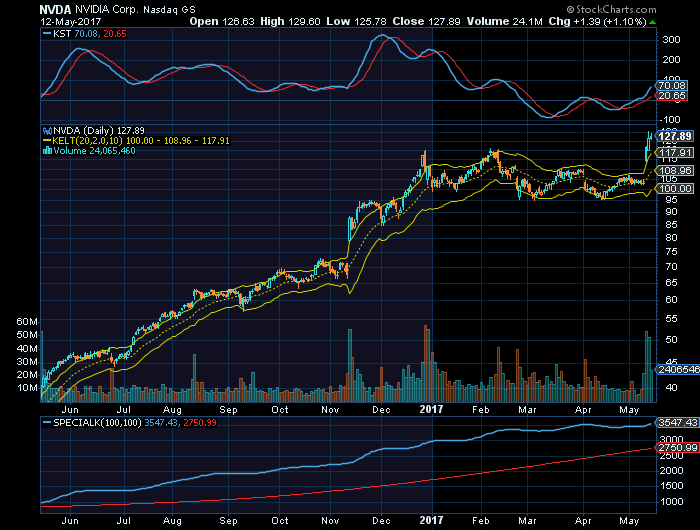Select the Volume 24.1M header value

click(504, 21)
